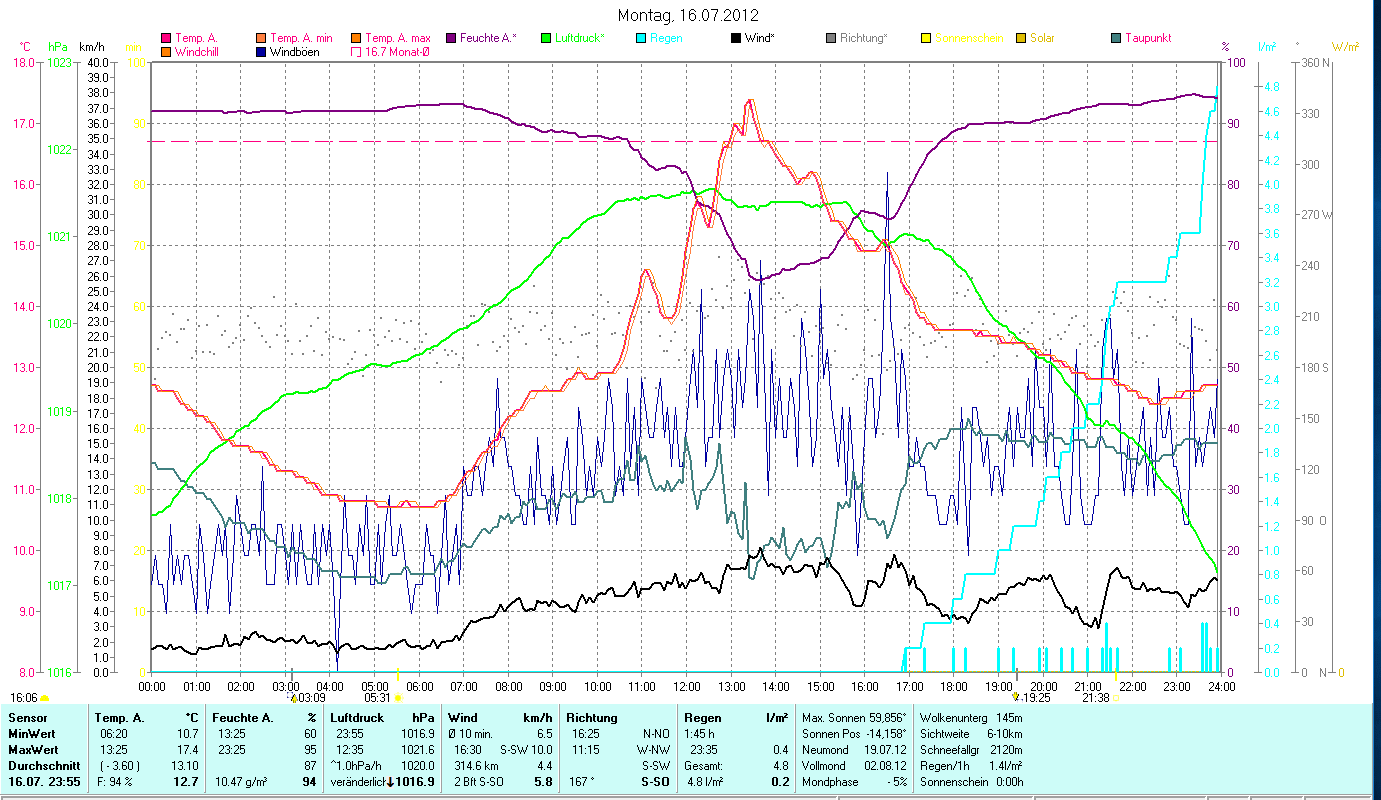Viewport: 1381px width, 800px height.
Task: Click the black Wind* legend swatch
Action: pos(735,38)
